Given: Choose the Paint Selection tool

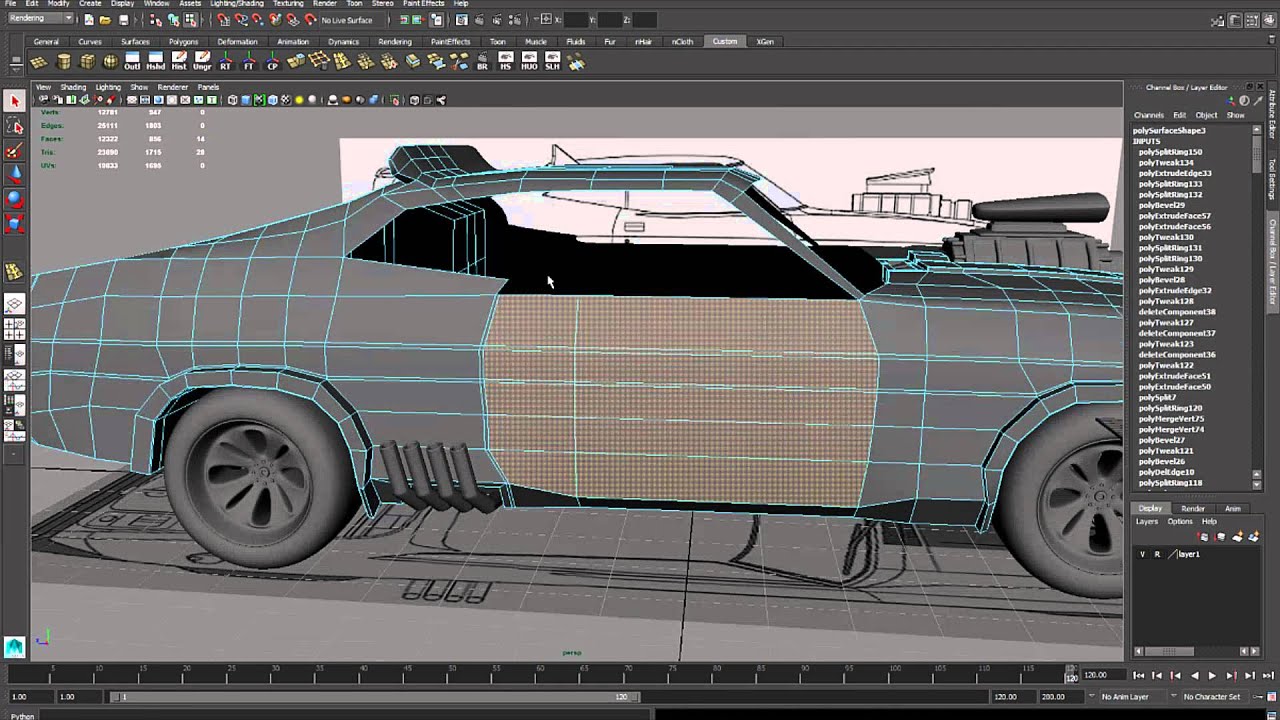Looking at the screenshot, I should click(x=14, y=151).
